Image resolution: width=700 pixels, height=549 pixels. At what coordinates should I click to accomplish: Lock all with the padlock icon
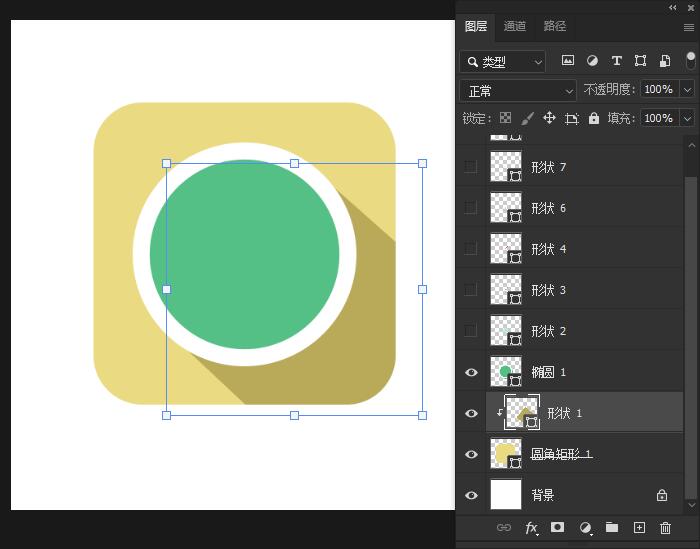click(x=594, y=118)
